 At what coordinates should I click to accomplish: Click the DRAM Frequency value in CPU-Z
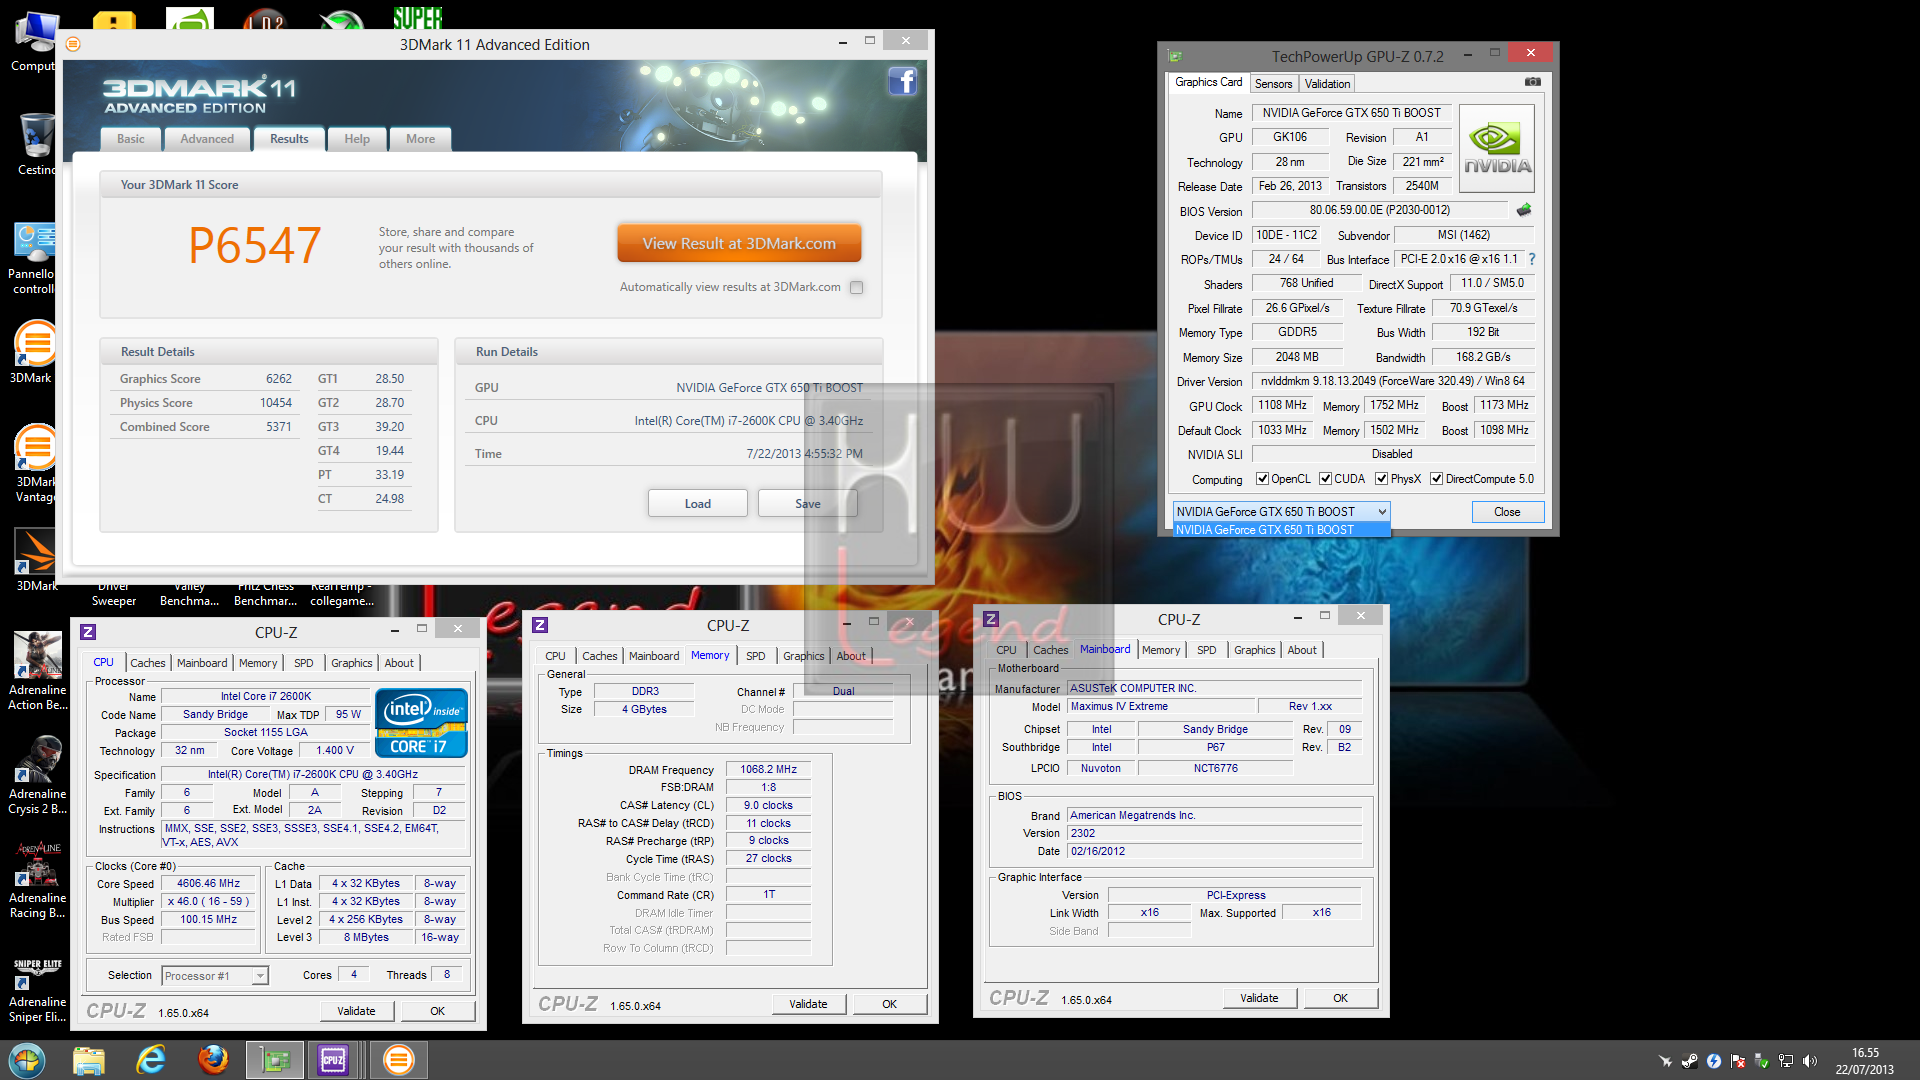768,770
